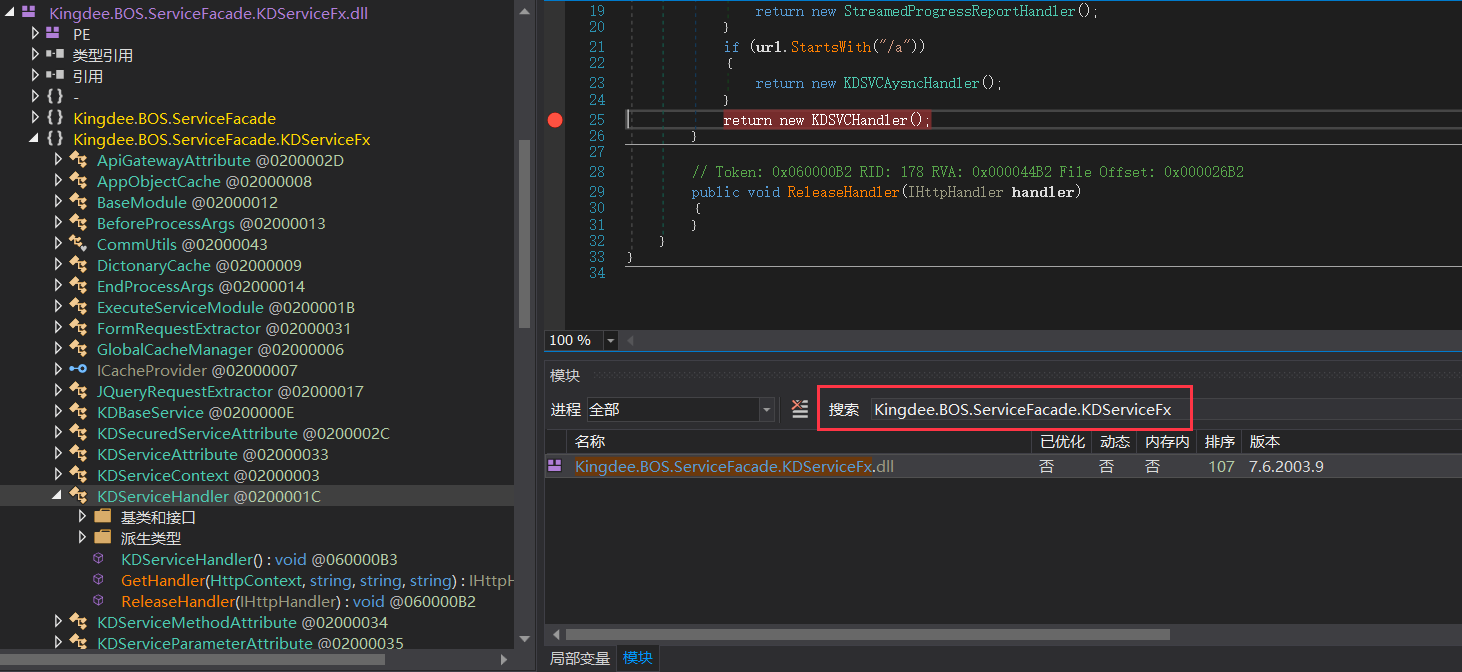Click the GlobalCacheManager class icon

click(x=78, y=349)
